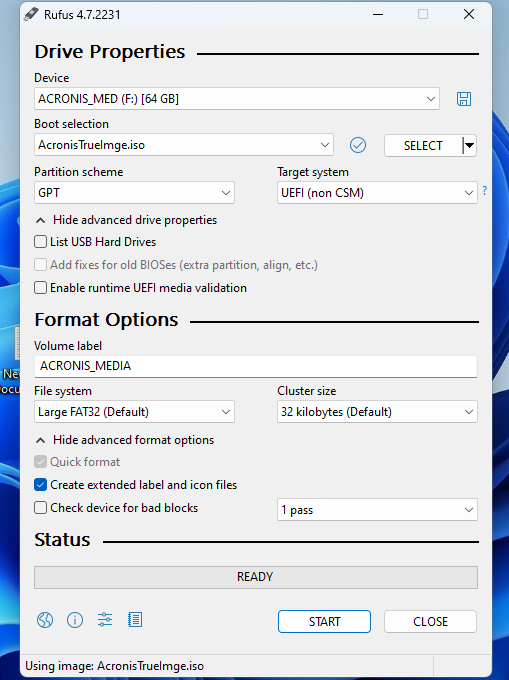Open the settings sliders icon

tap(105, 620)
